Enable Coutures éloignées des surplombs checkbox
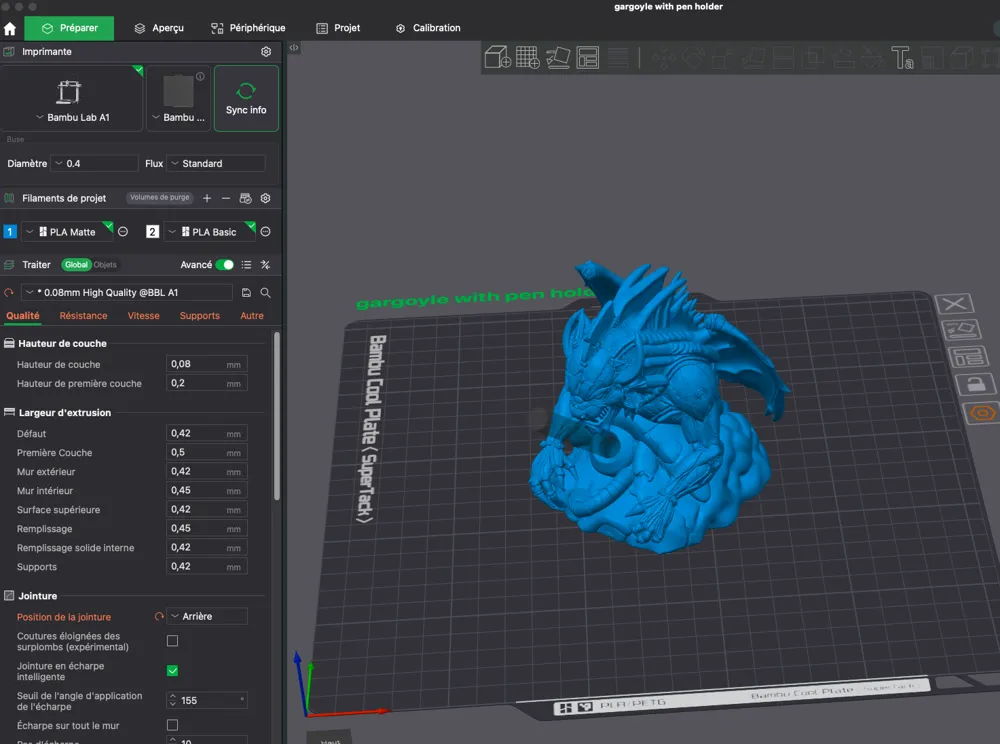The image size is (1000, 744). coord(172,641)
